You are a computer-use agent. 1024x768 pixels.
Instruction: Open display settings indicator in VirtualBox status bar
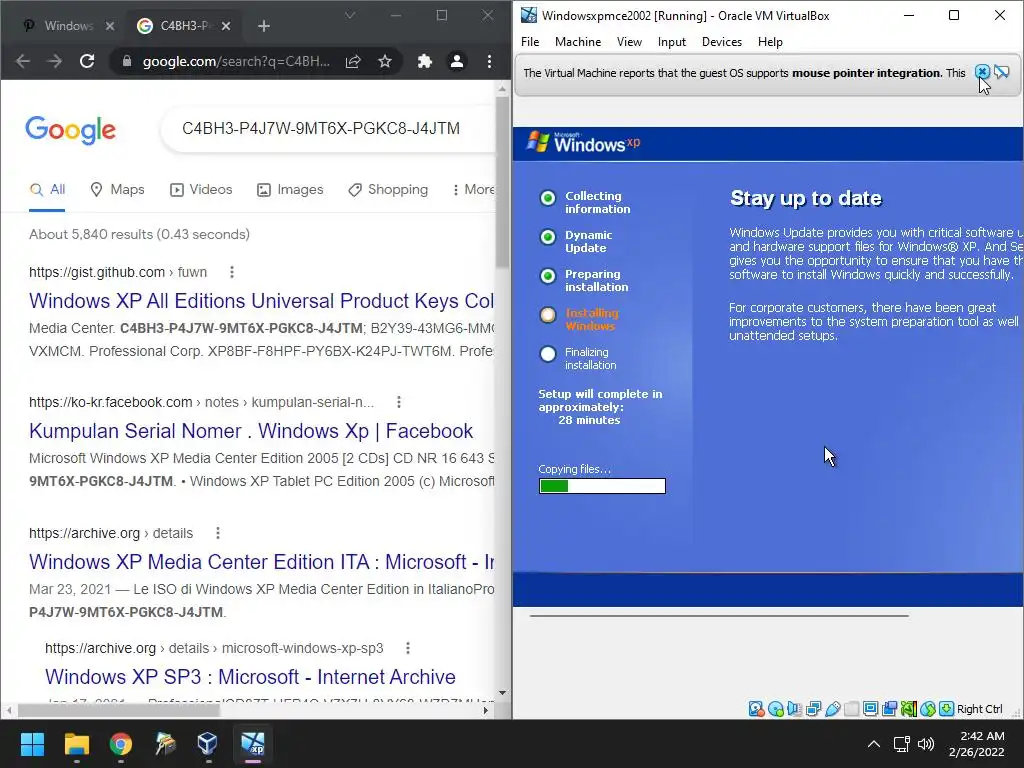click(x=871, y=709)
